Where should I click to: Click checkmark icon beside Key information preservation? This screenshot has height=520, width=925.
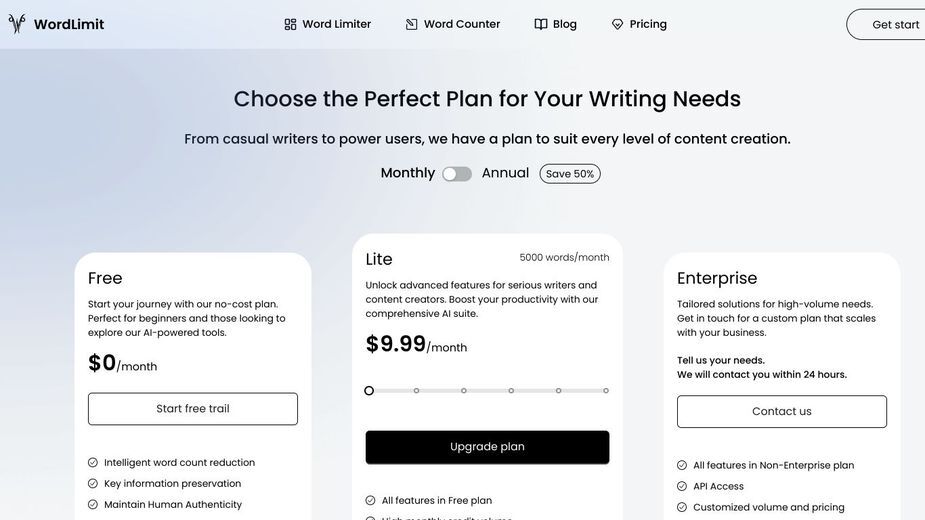[93, 483]
